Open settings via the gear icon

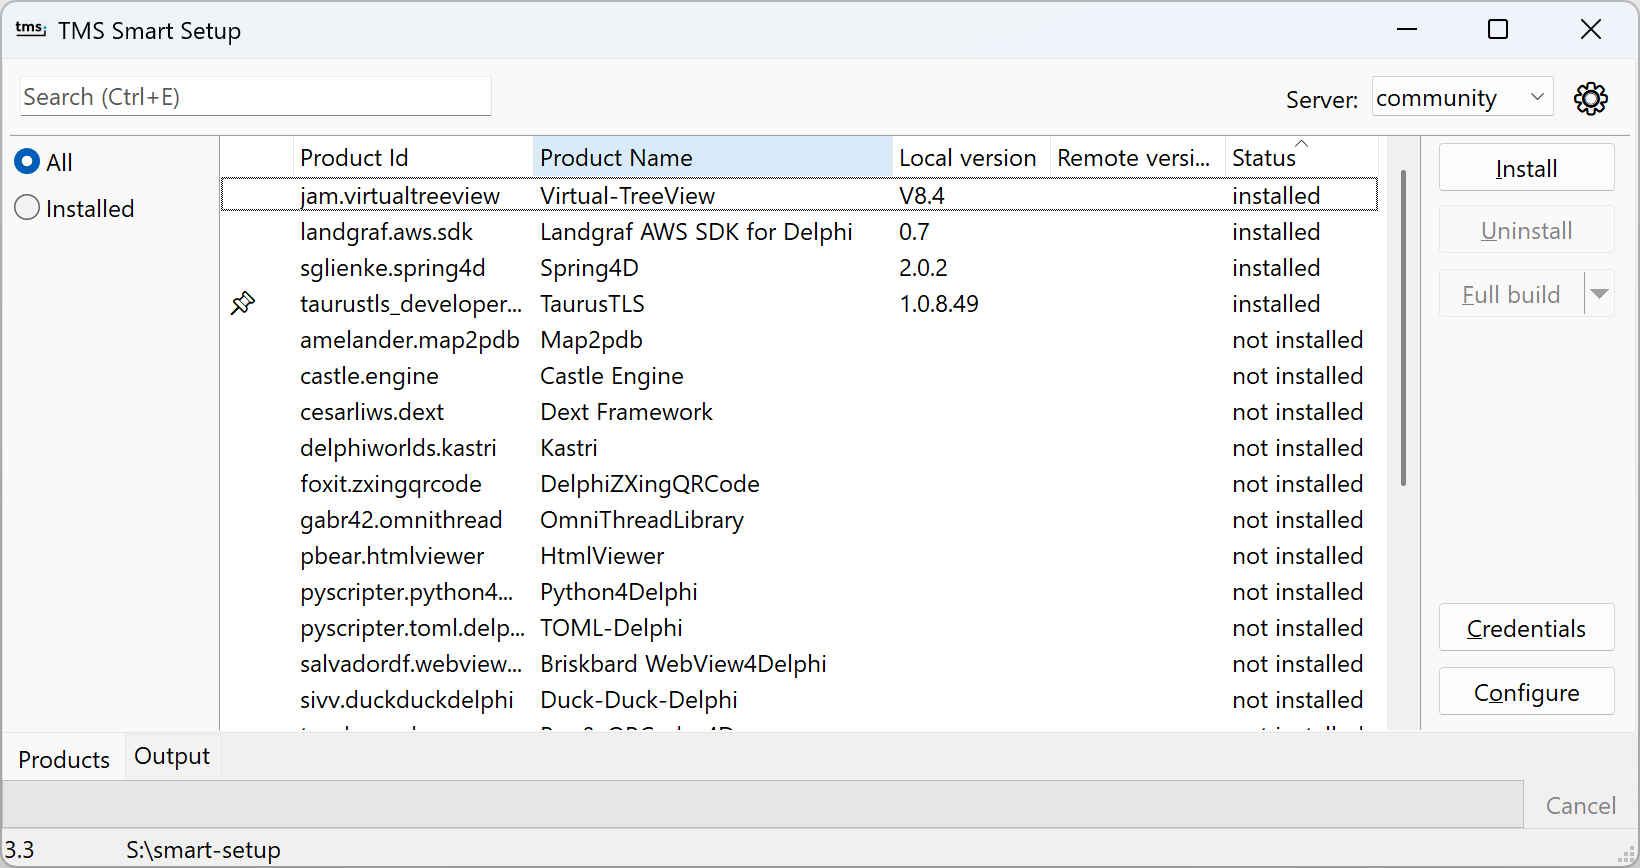pos(1590,98)
